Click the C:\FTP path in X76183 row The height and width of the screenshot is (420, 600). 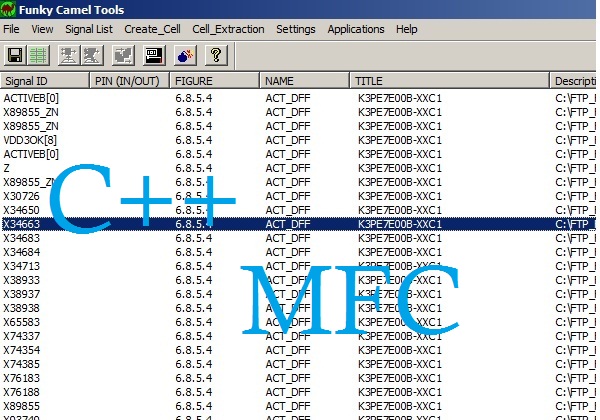(575, 378)
